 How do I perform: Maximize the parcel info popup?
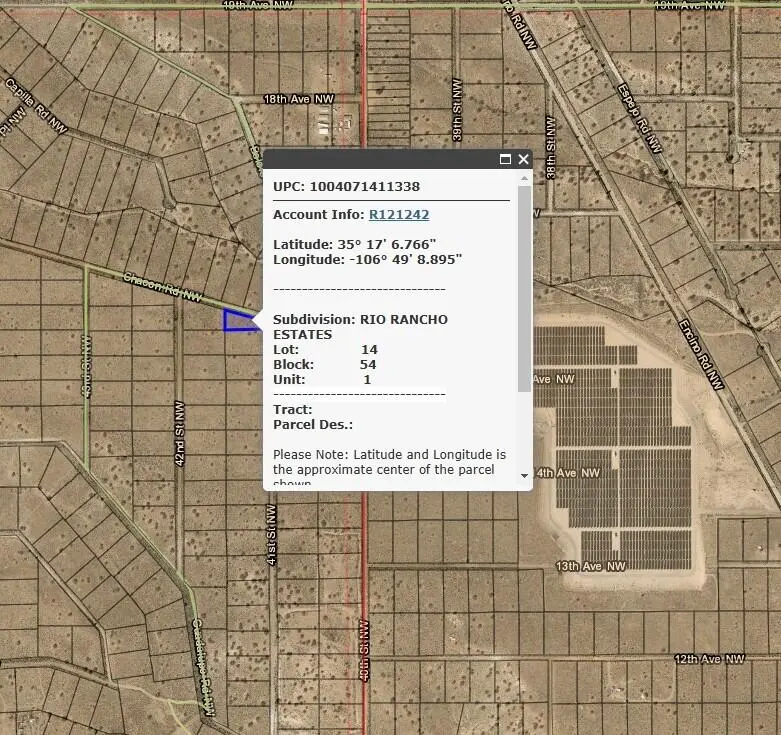(505, 159)
